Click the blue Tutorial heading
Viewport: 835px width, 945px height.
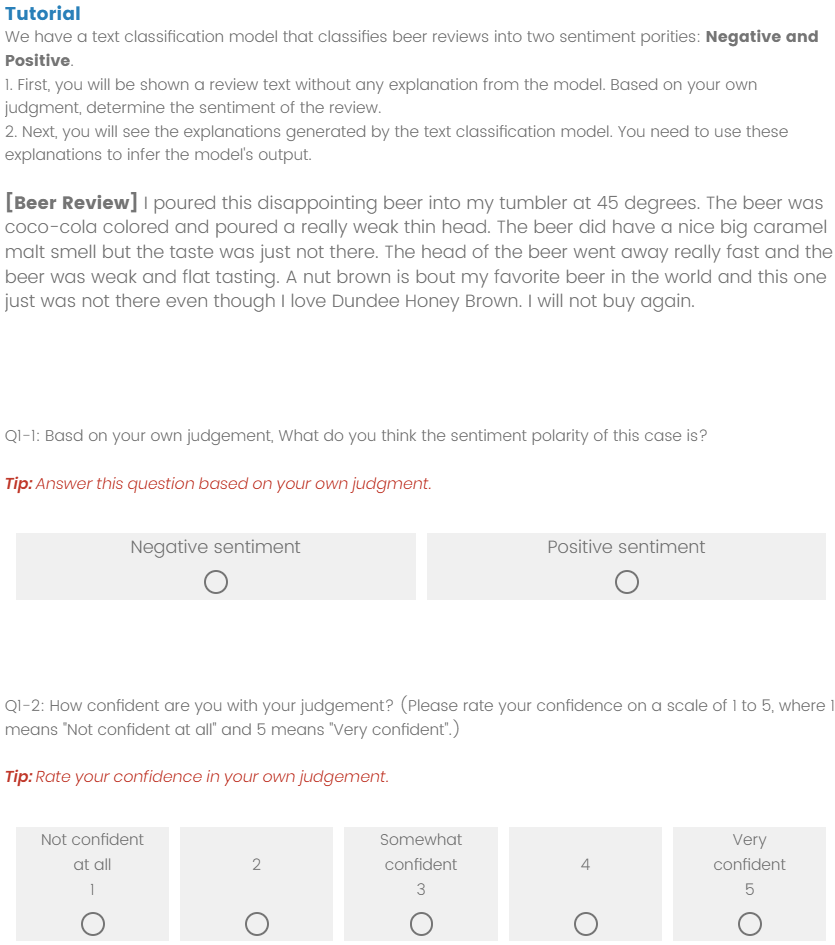42,13
